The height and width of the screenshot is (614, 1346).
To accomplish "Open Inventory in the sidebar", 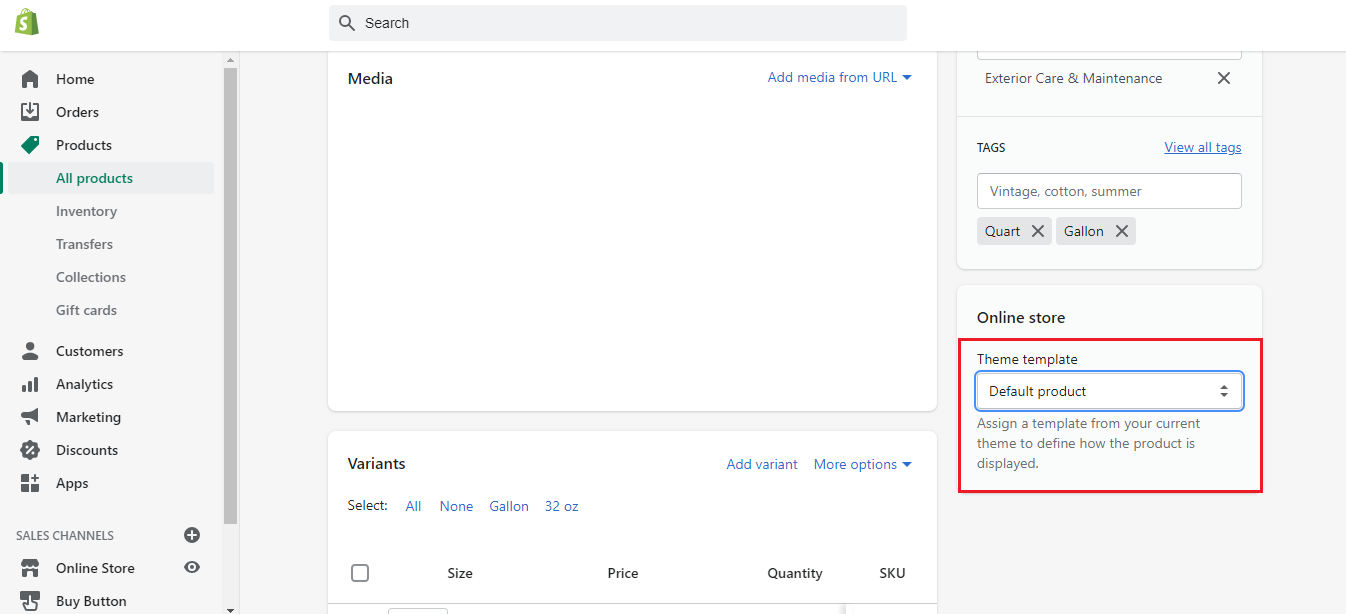I will [x=86, y=211].
